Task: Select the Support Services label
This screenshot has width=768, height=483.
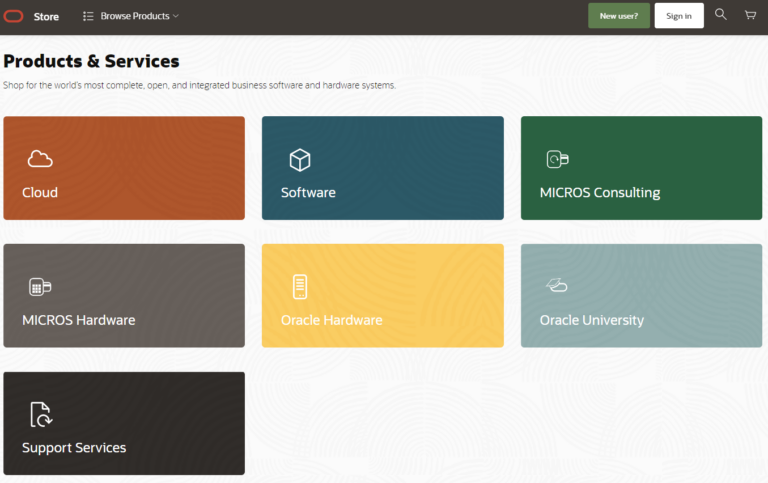Action: 74,448
